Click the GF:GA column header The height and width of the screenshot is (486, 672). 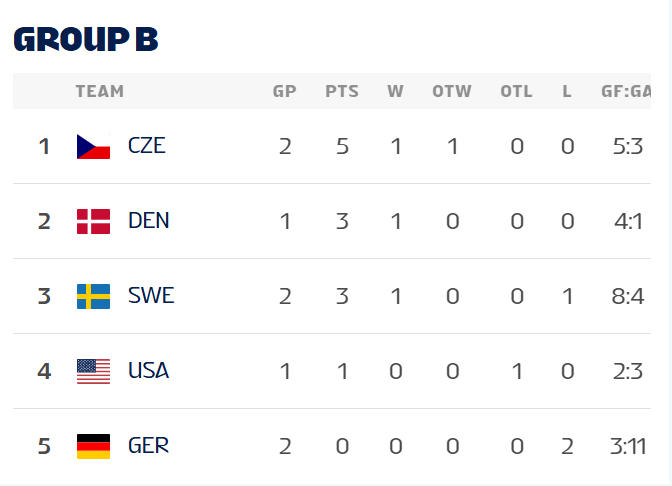tap(627, 91)
